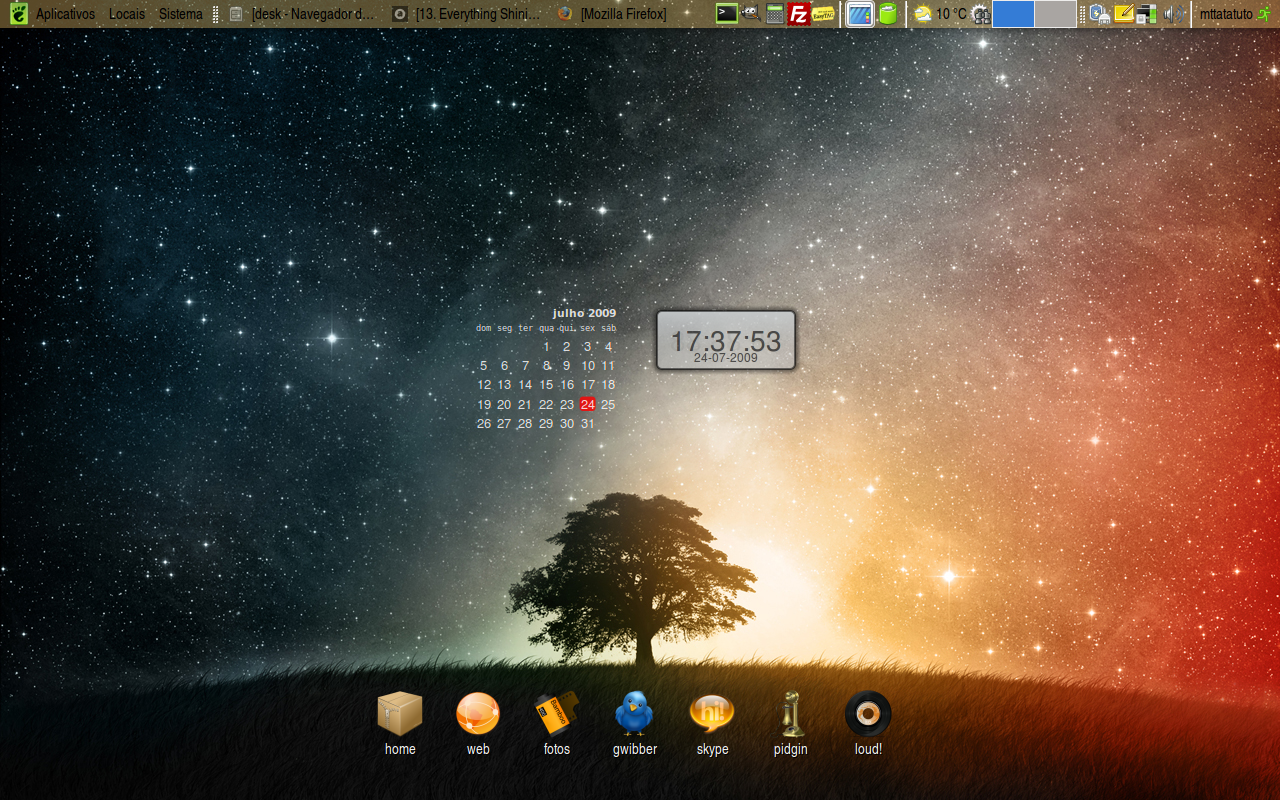The width and height of the screenshot is (1280, 800).
Task: Open the home folder dock icon
Action: pos(400,715)
